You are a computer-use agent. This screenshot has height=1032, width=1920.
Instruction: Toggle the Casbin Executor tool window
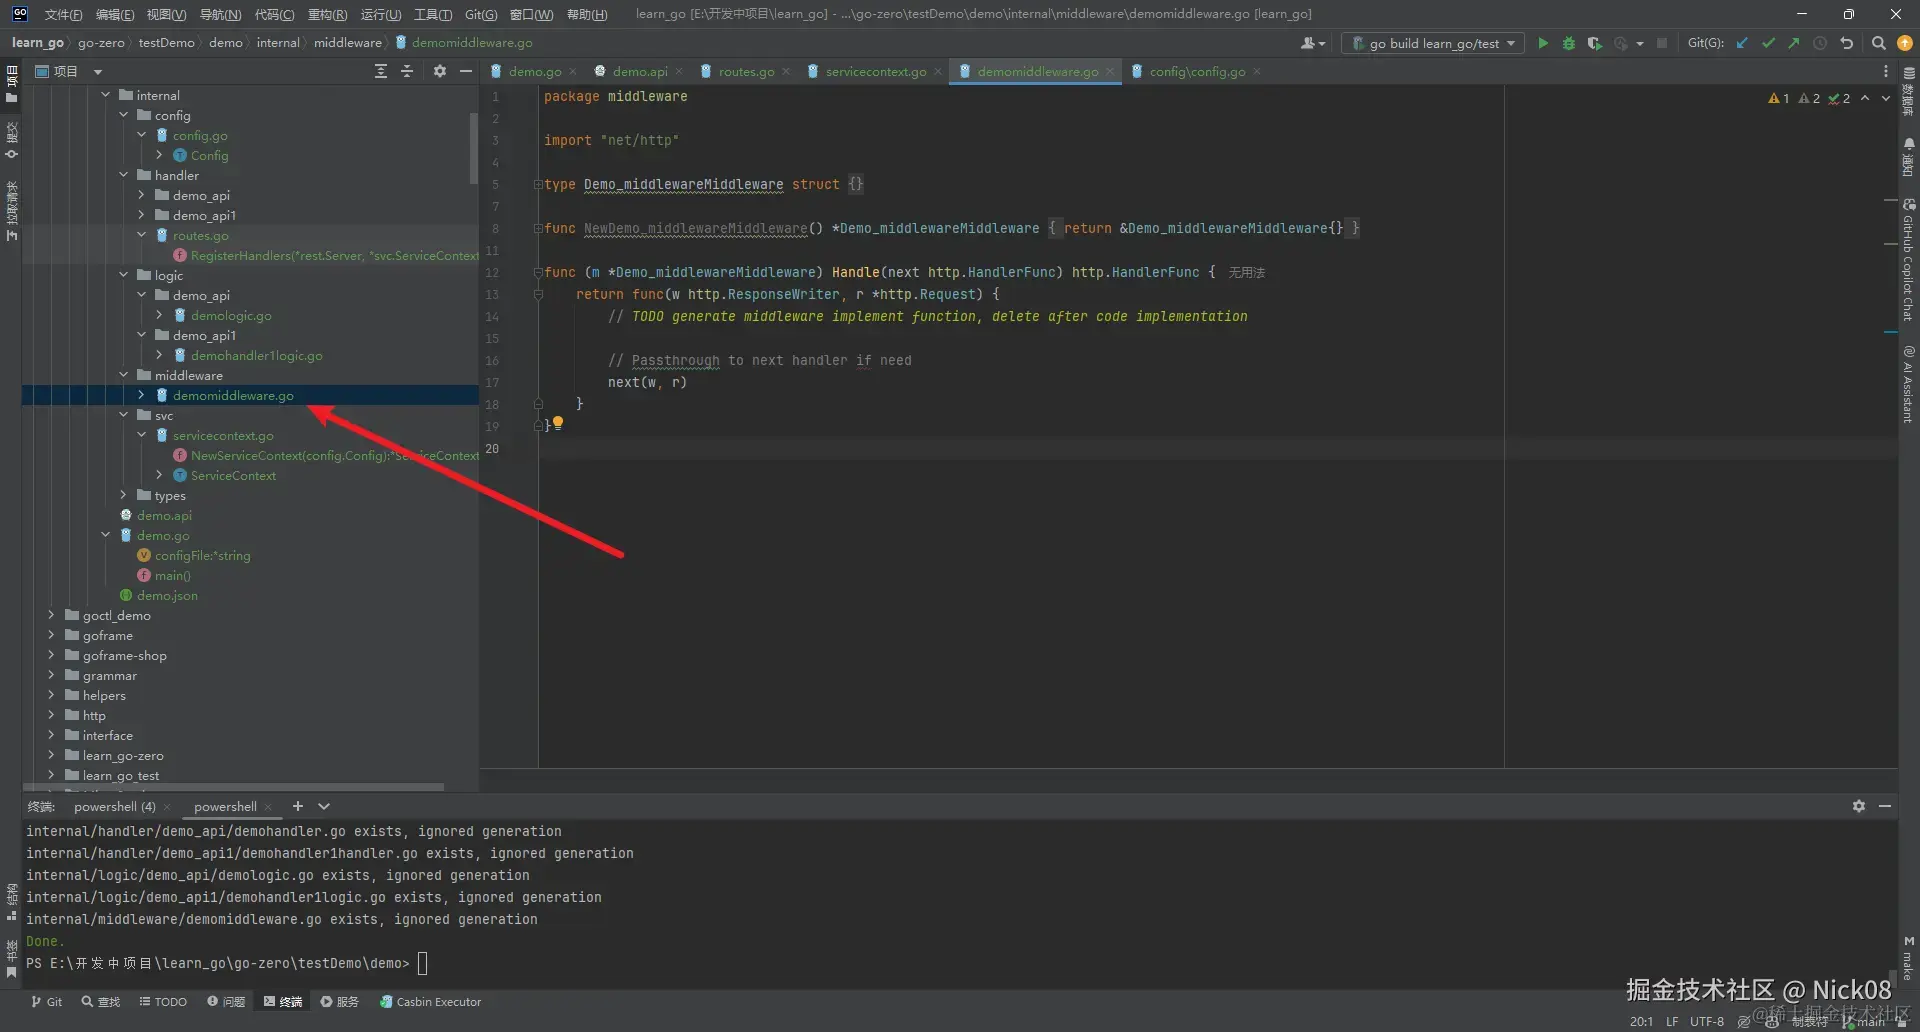[430, 1001]
